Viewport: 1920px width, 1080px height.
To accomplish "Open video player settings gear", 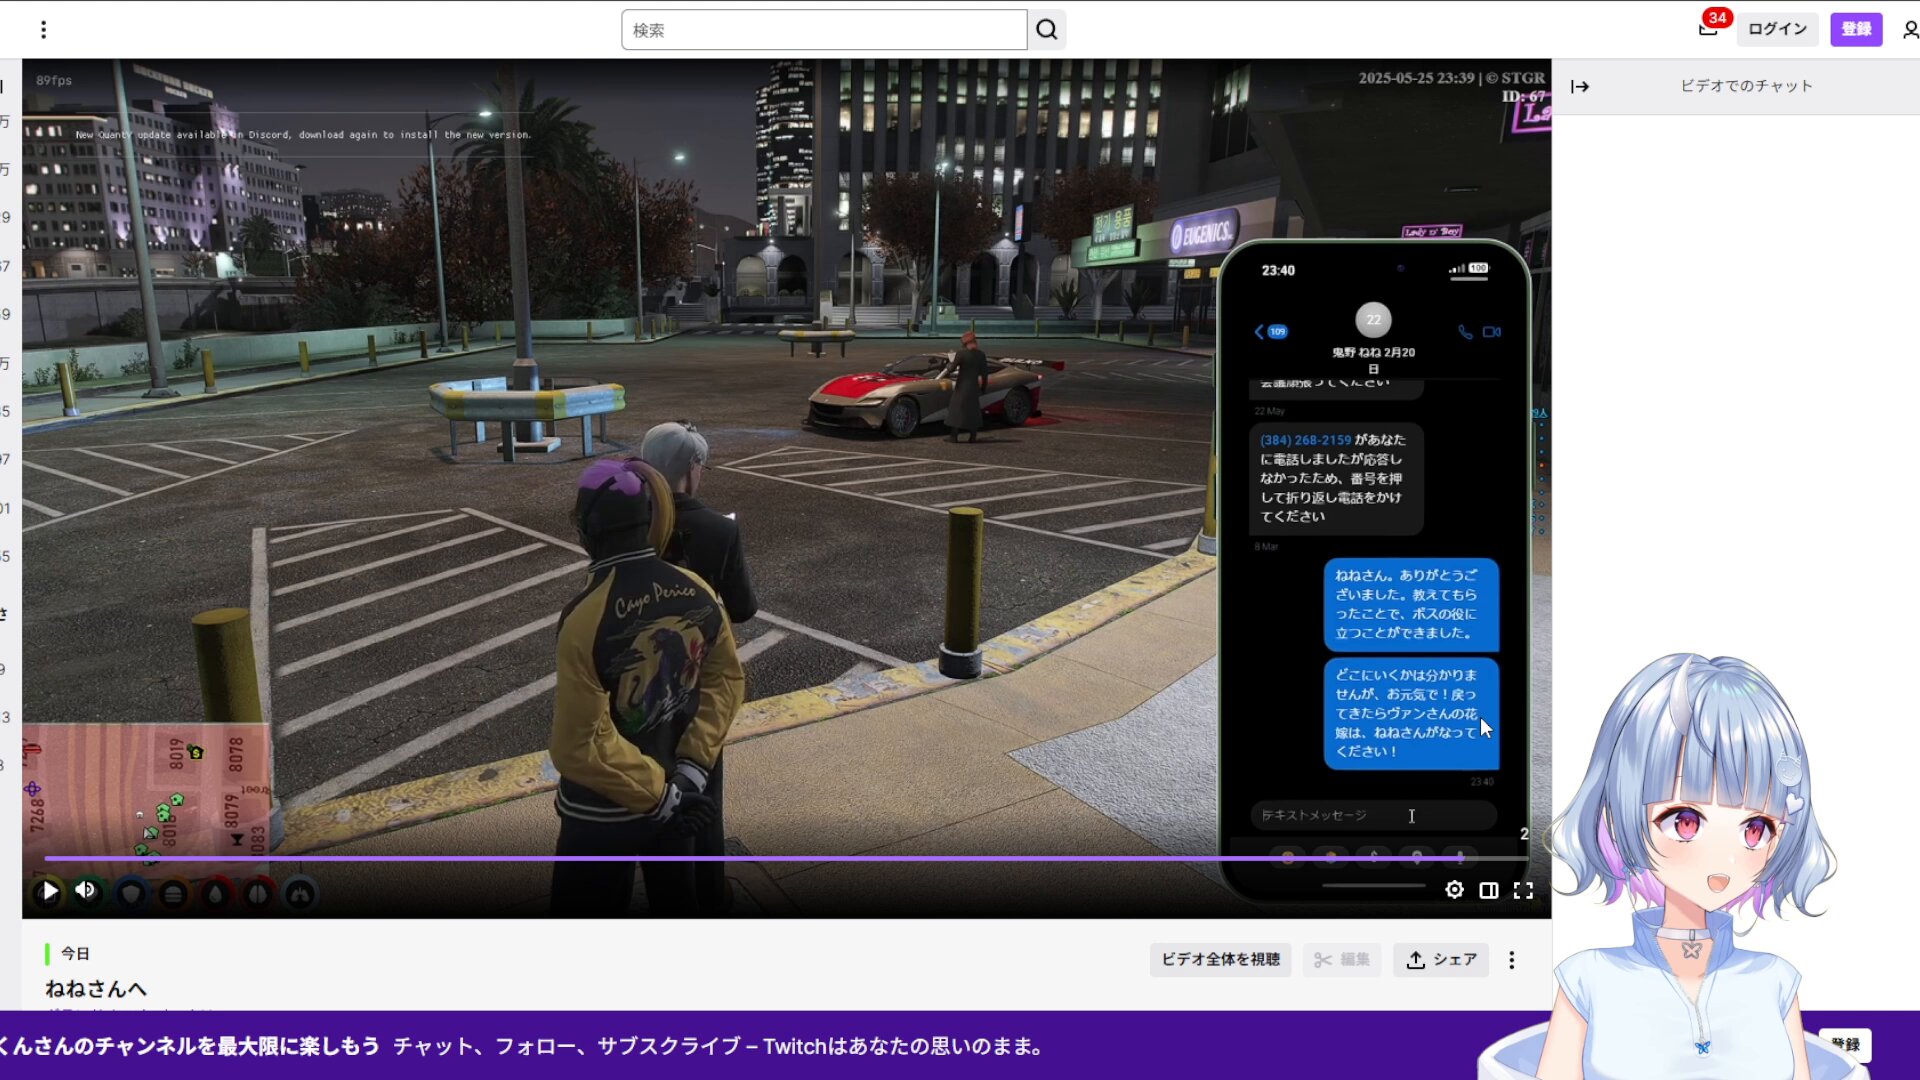I will [x=1454, y=890].
